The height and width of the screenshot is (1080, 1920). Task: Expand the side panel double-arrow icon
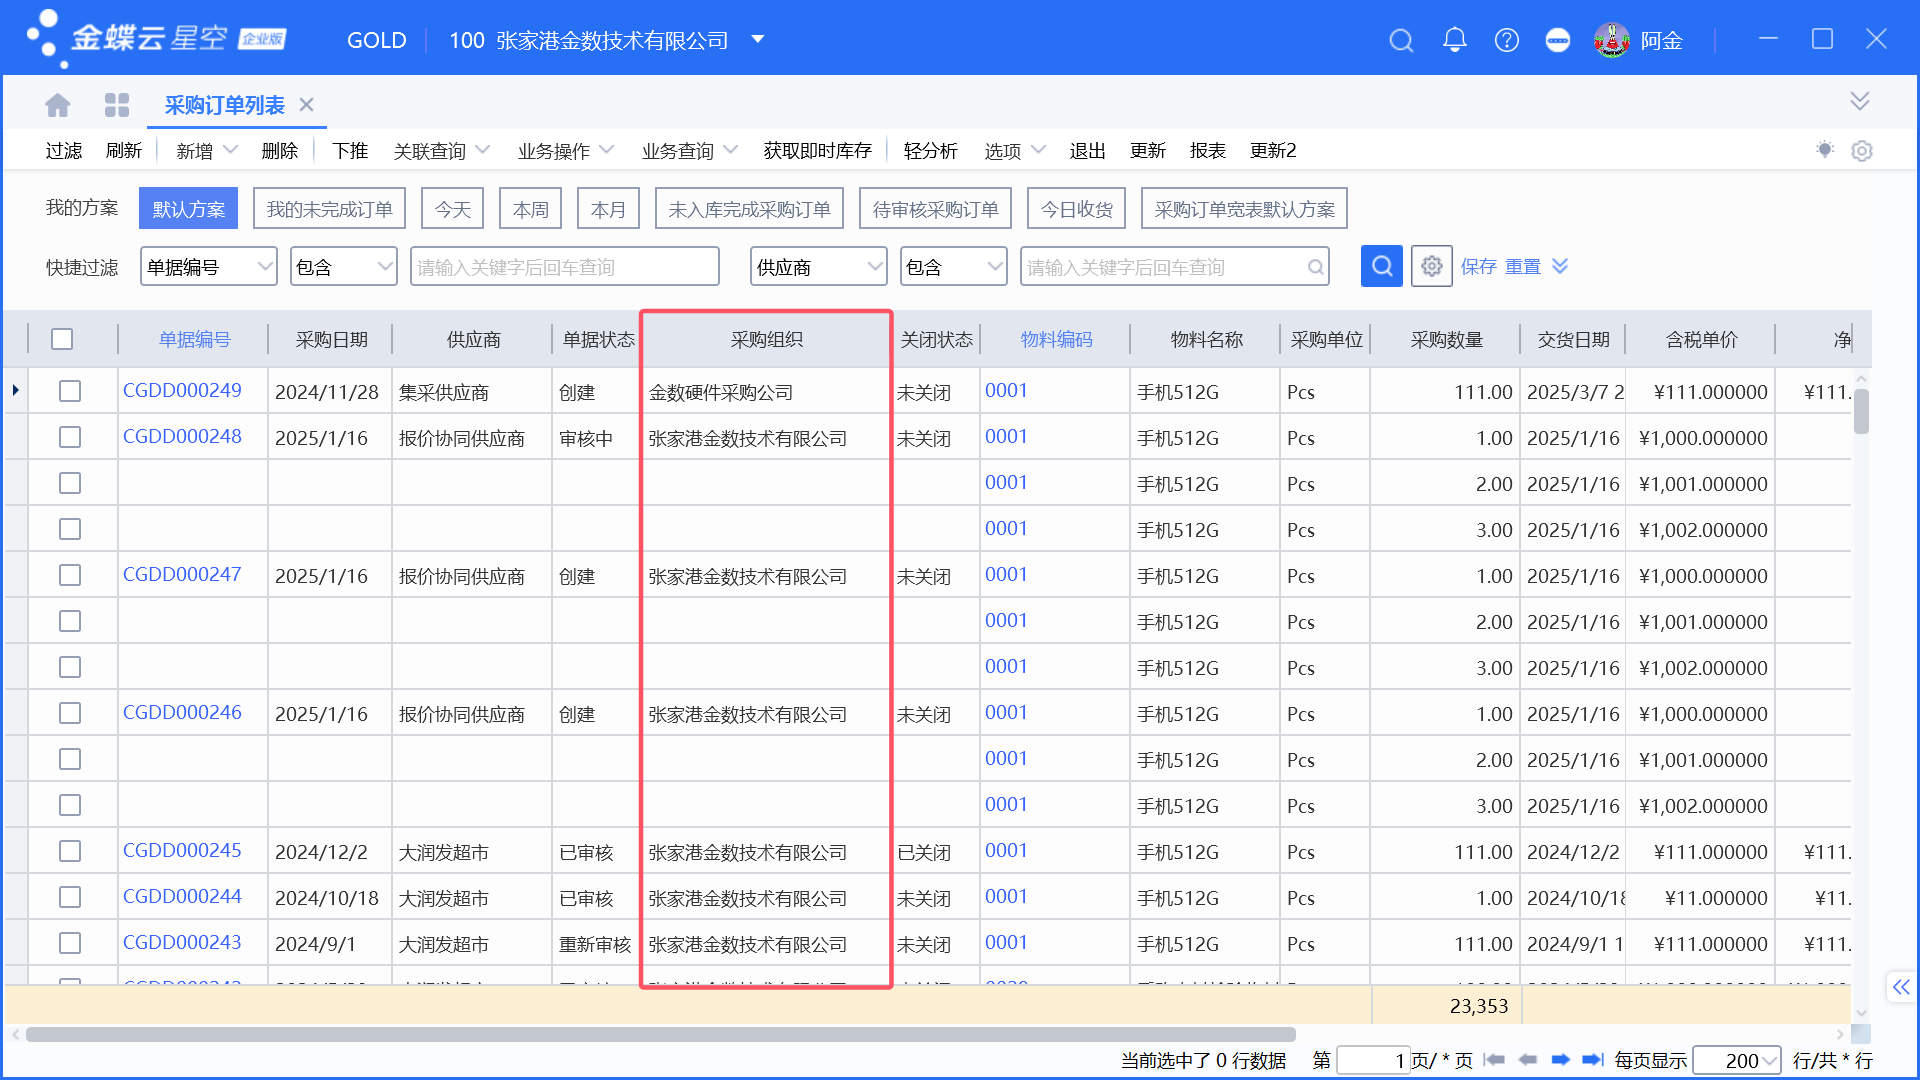point(1901,988)
